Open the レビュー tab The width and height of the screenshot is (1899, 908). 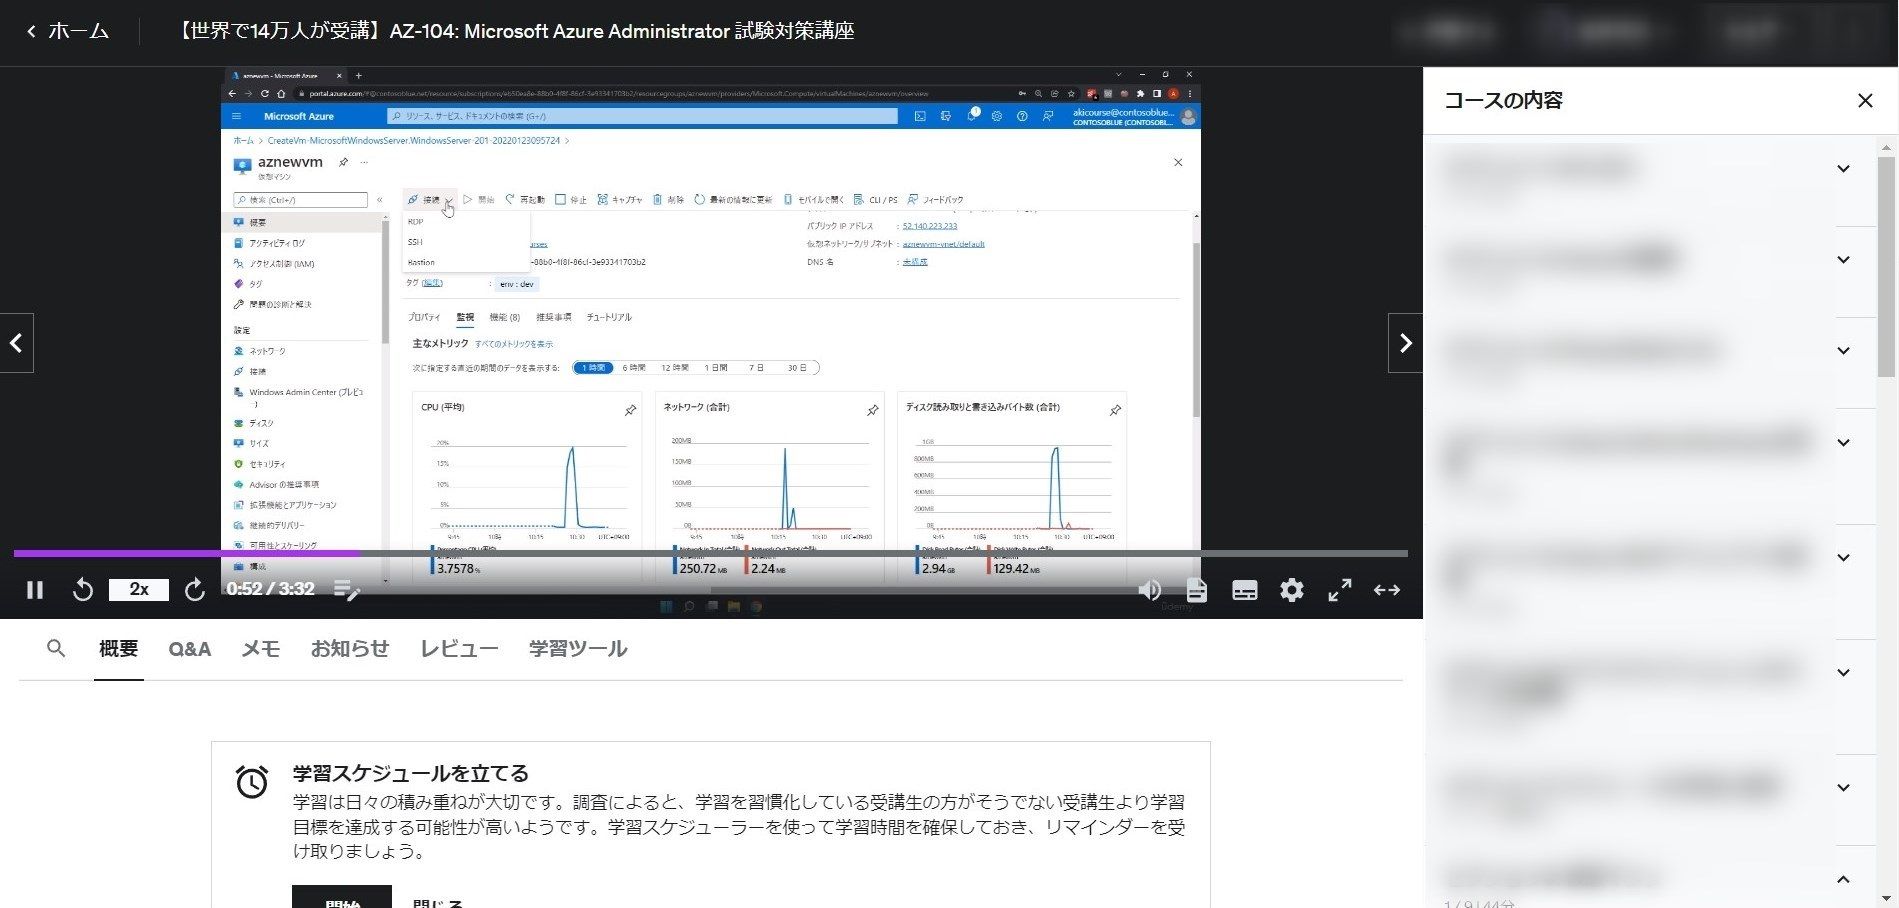tap(459, 649)
